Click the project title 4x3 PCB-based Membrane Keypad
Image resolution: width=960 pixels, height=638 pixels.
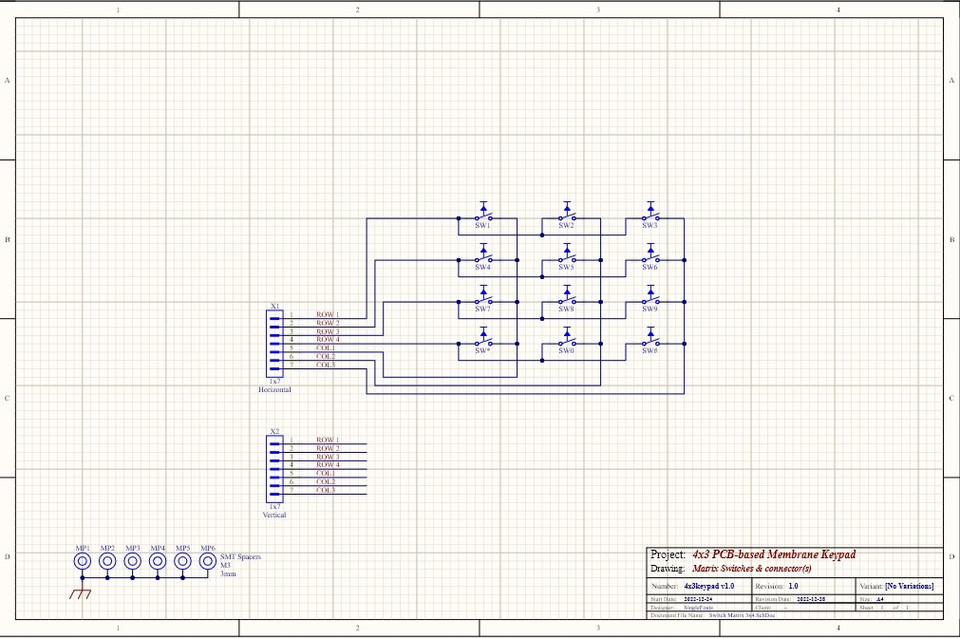(775, 555)
